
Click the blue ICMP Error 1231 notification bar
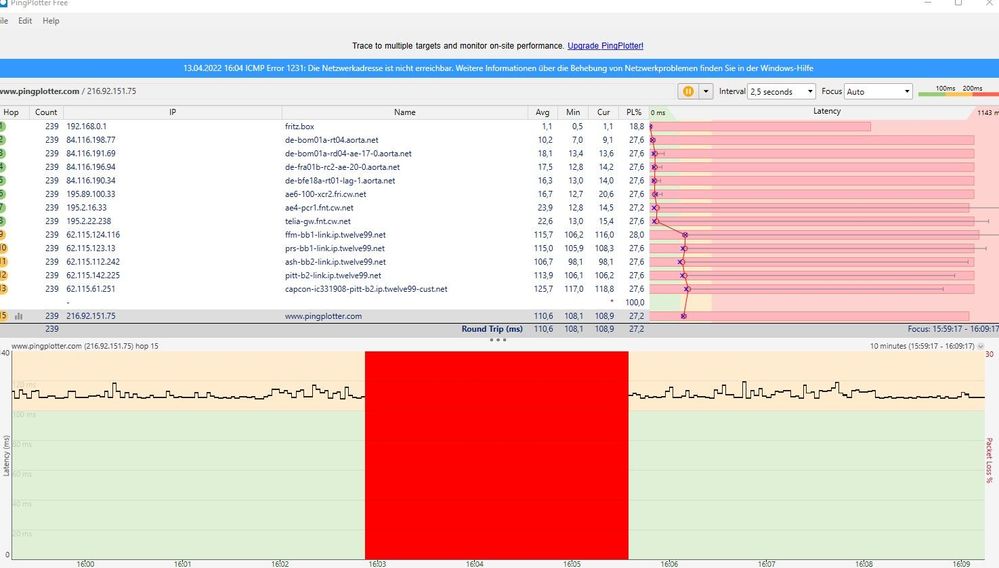click(500, 68)
